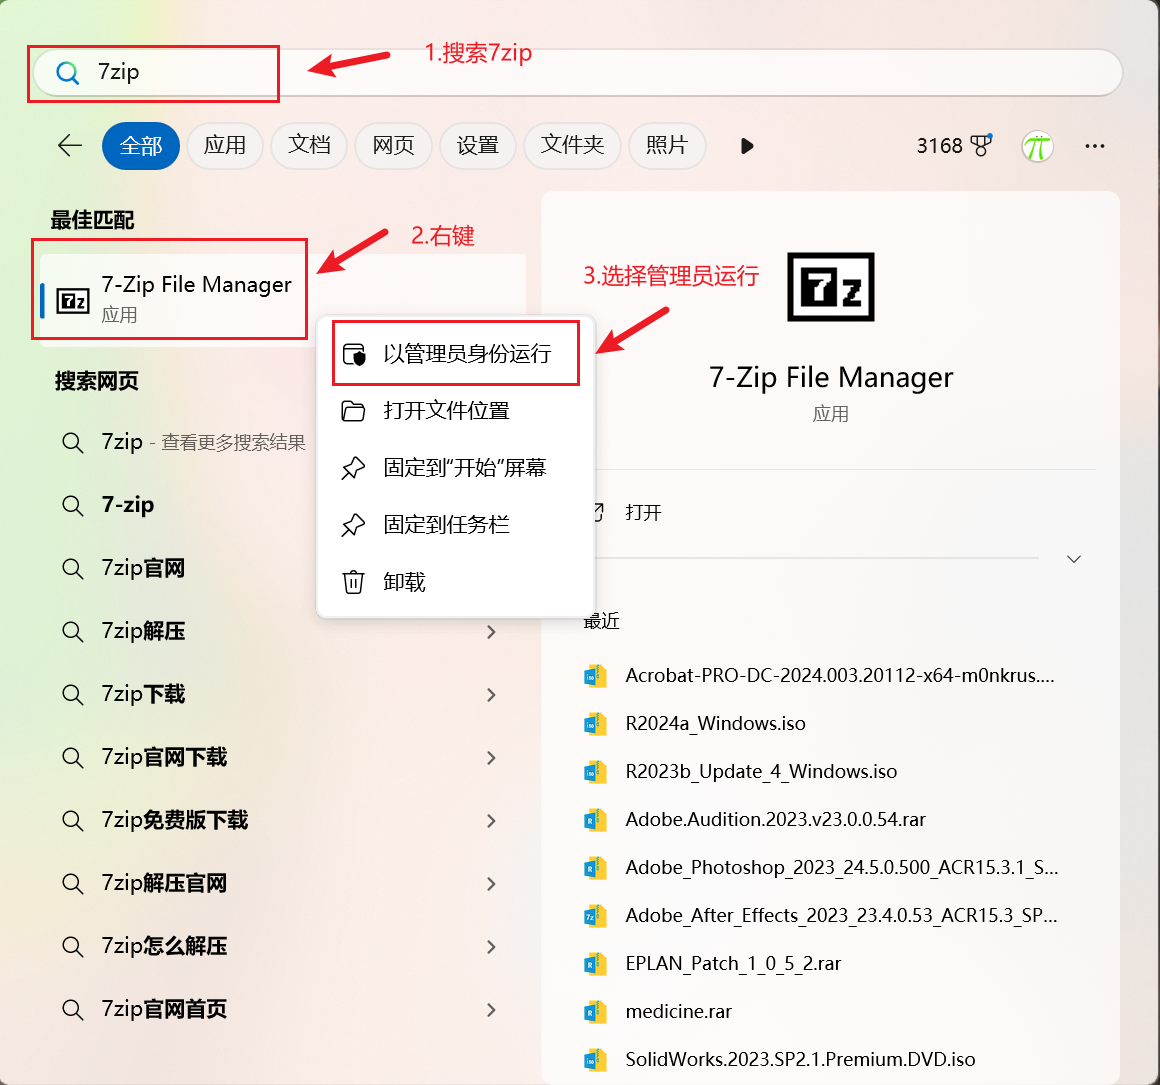1160x1085 pixels.
Task: Expand more actions with the down chevron
Action: pyautogui.click(x=1073, y=559)
